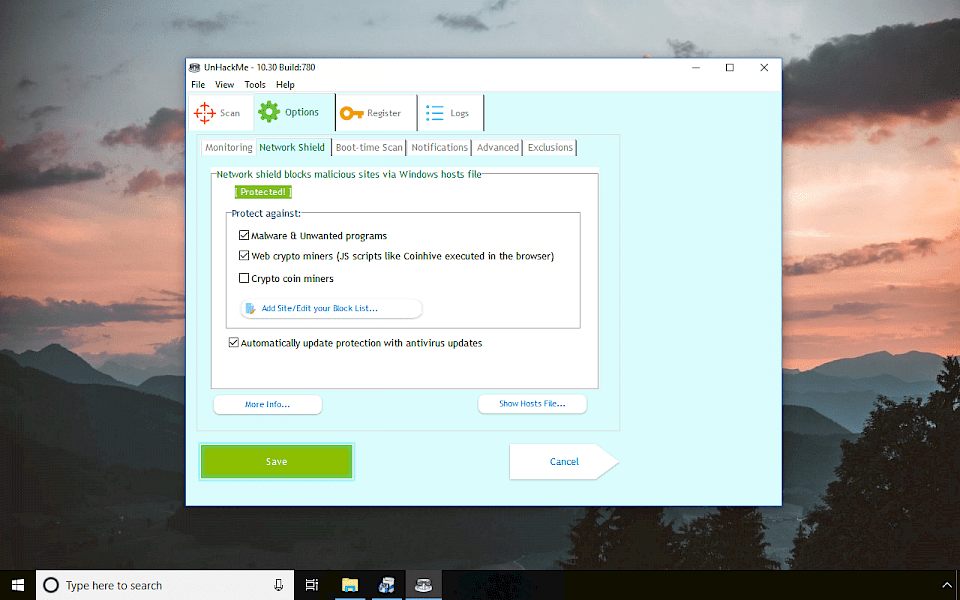960x600 pixels.
Task: Toggle automatic protection update checkbox
Action: tap(233, 342)
